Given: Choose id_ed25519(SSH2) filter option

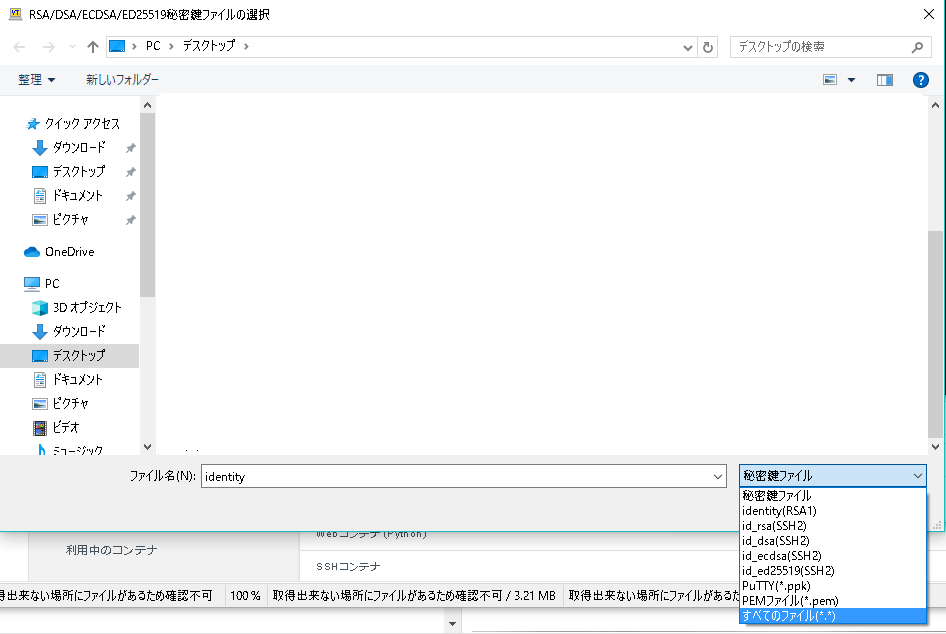Looking at the screenshot, I should point(833,571).
